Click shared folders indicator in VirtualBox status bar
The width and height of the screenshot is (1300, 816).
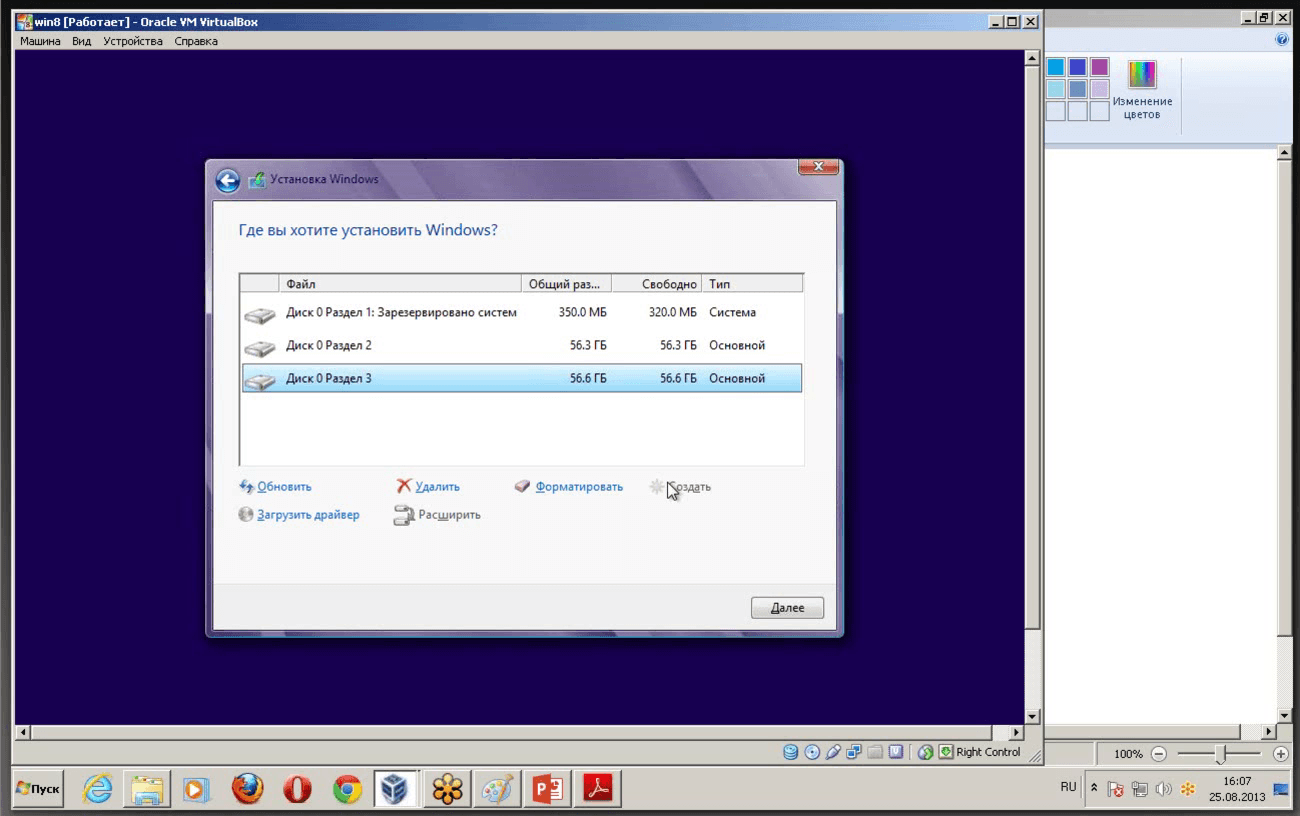click(875, 752)
